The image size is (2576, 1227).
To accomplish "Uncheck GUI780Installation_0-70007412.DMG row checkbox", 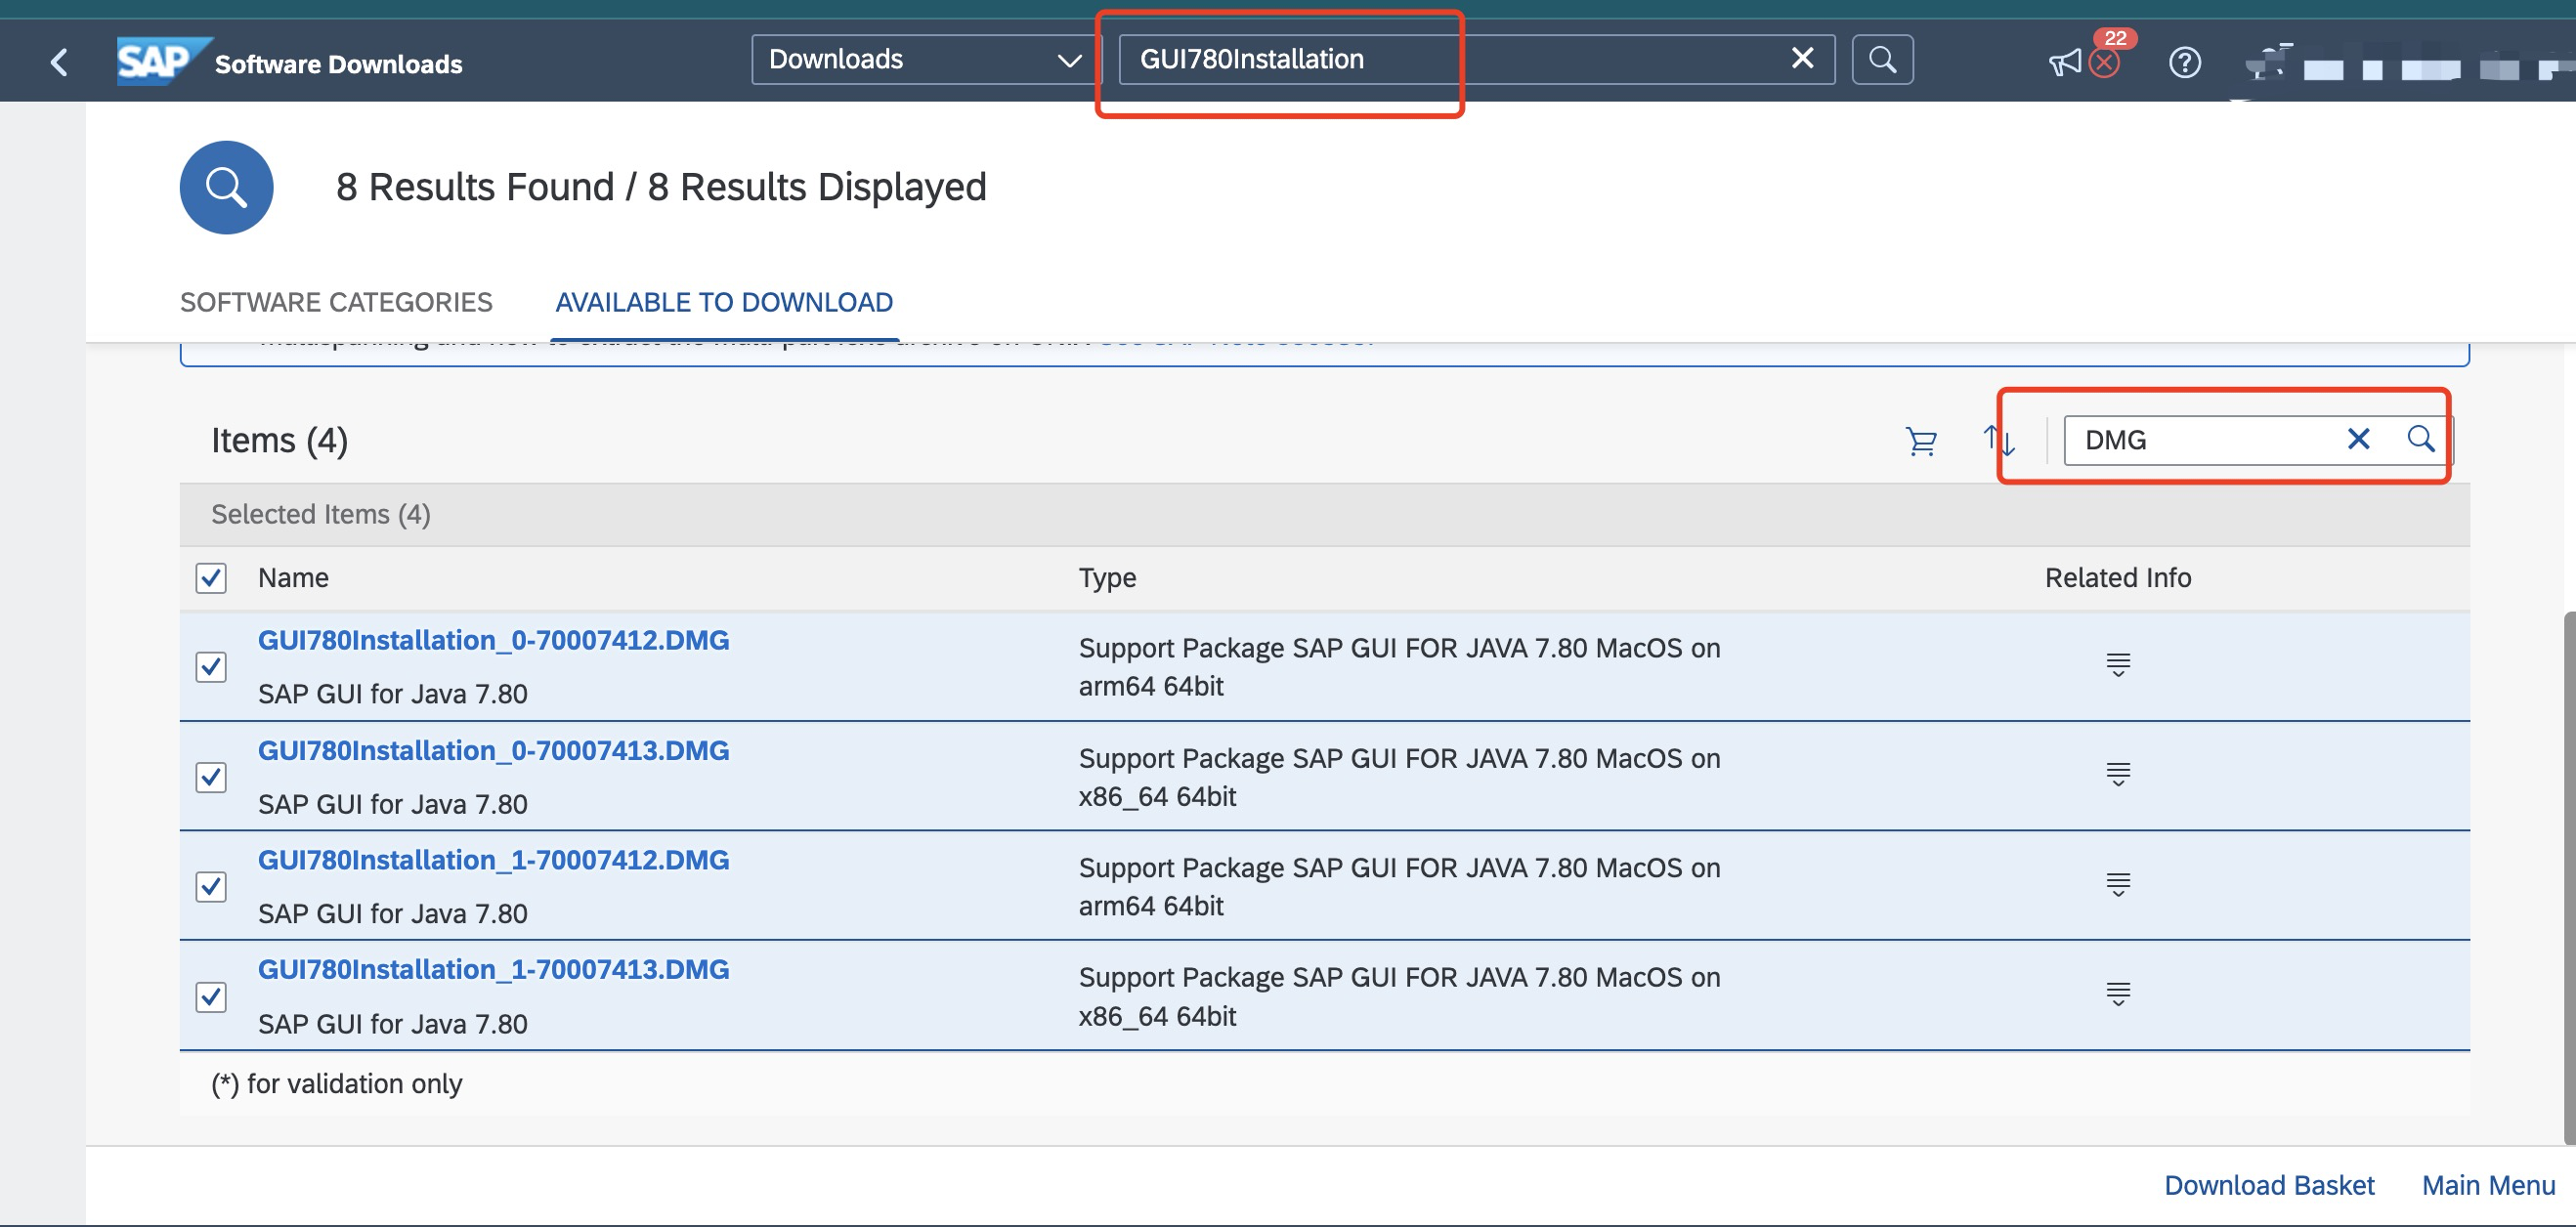I will tap(211, 667).
